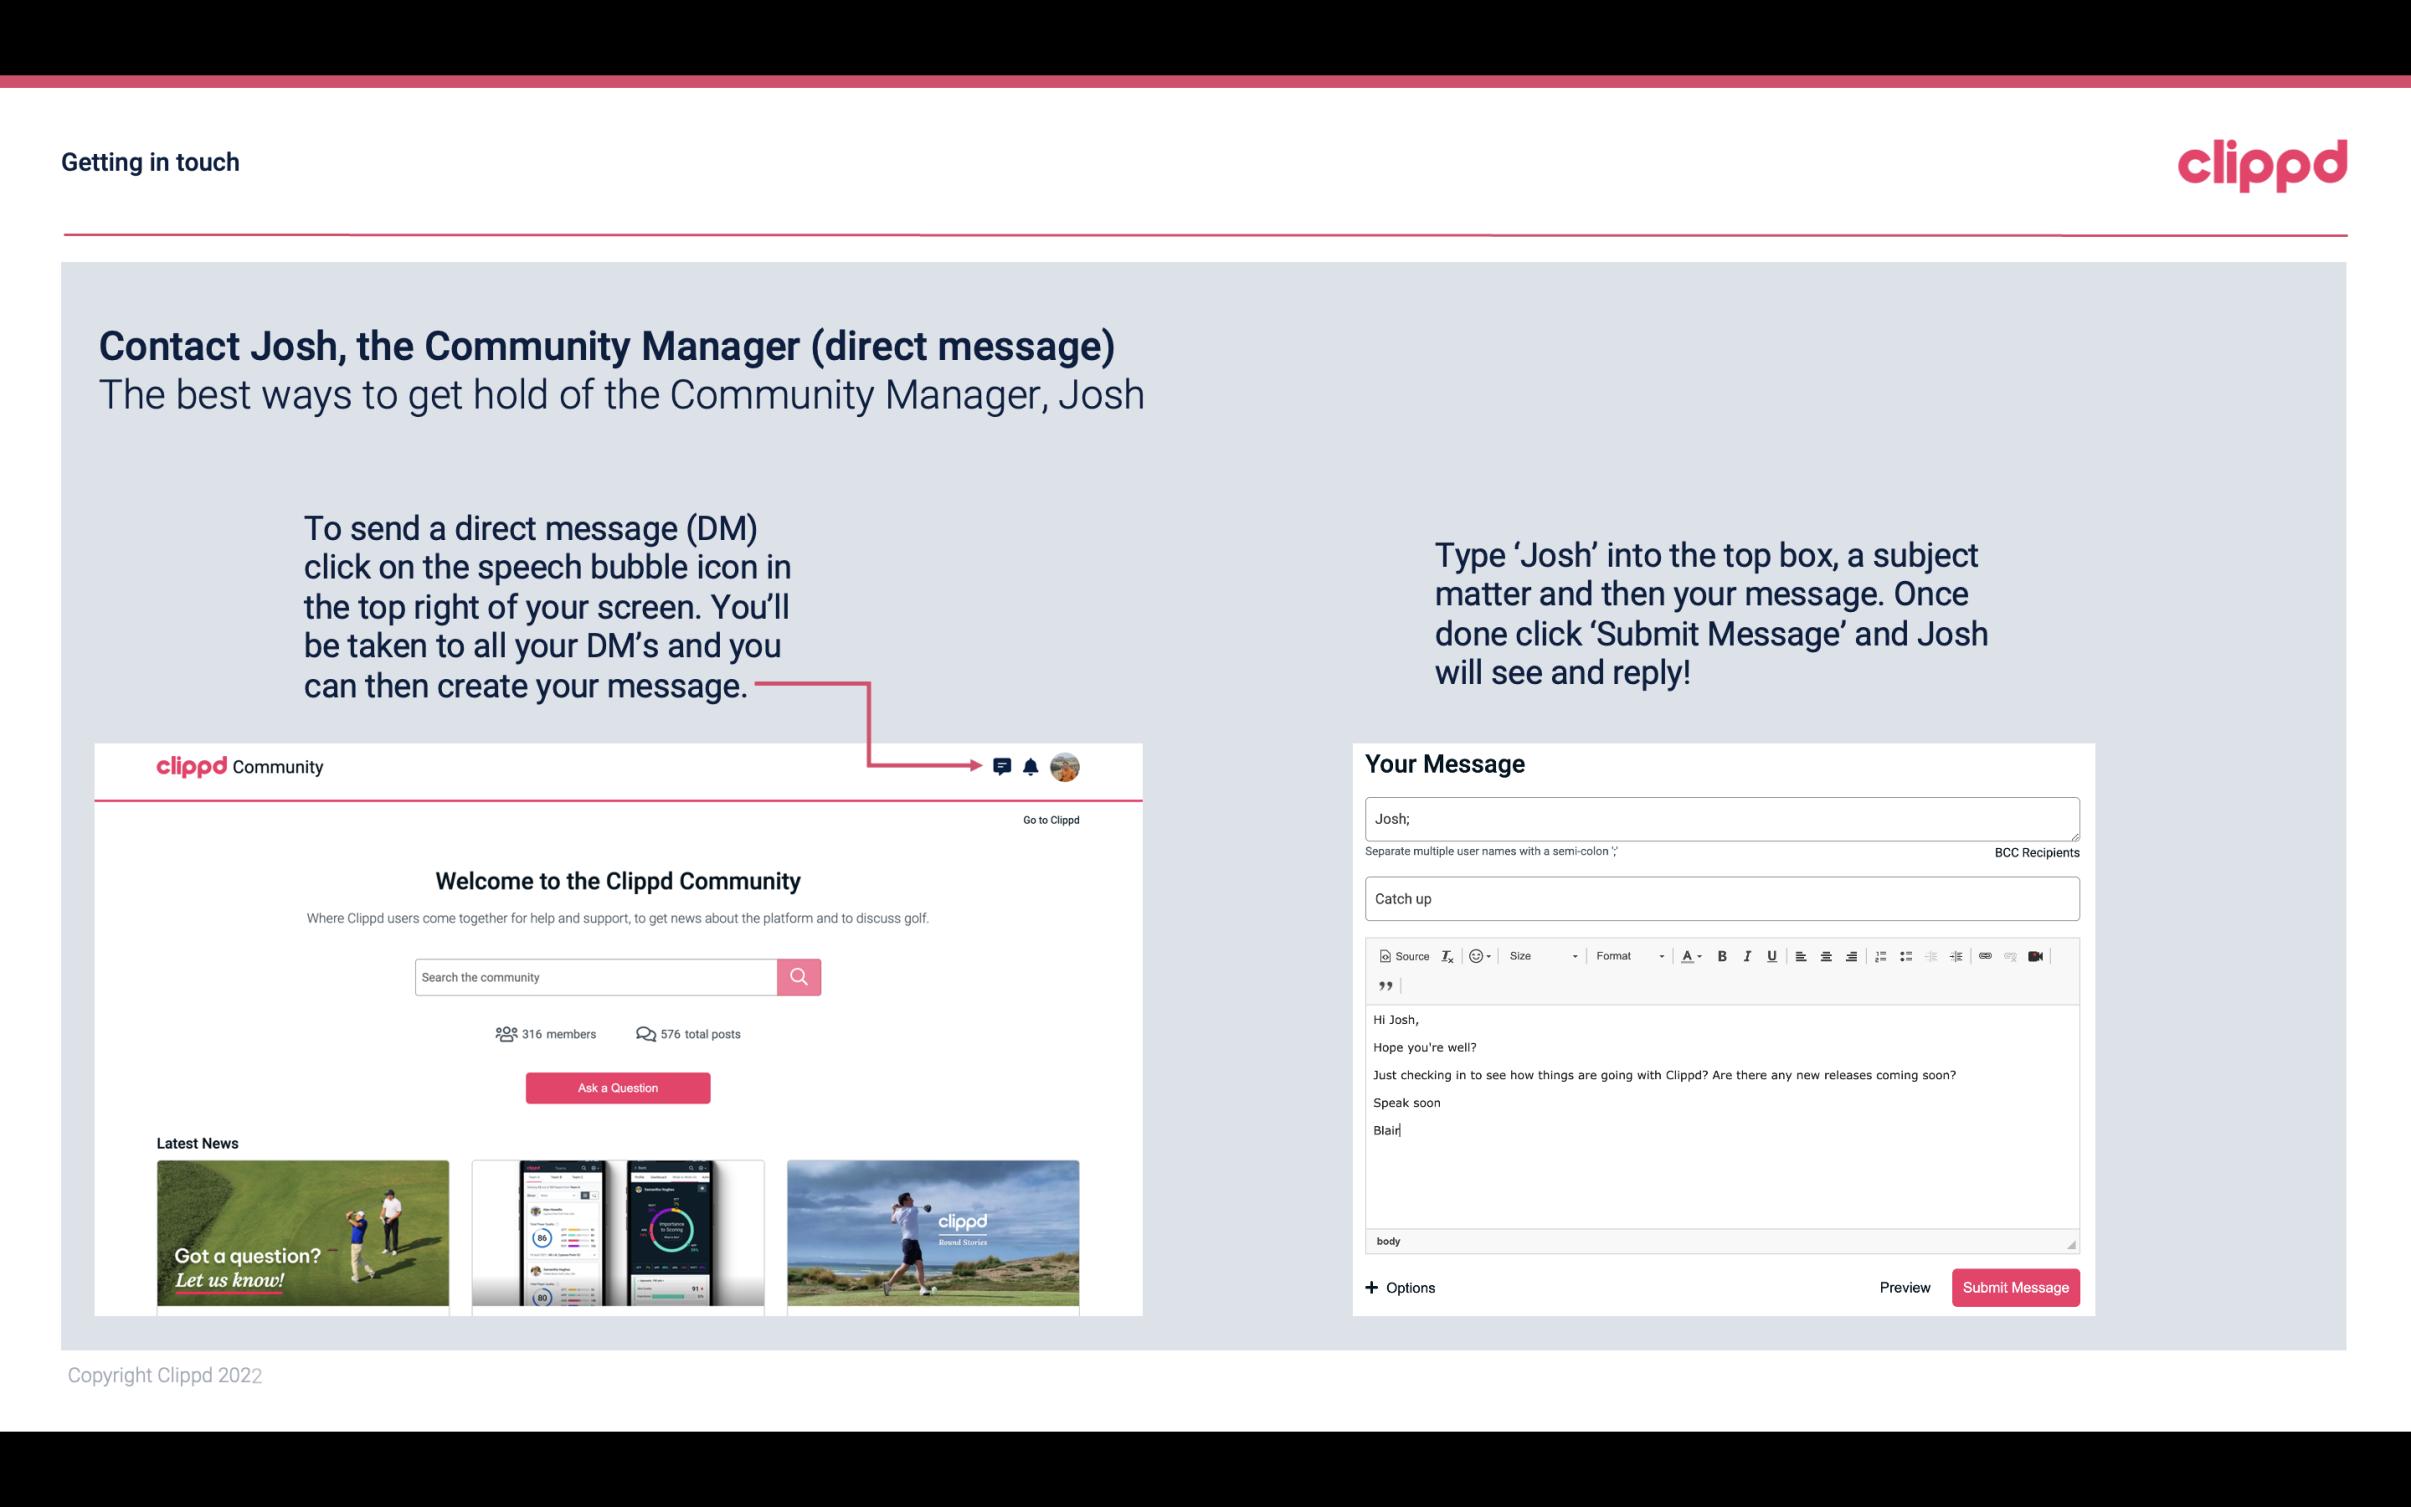Click the user profile avatar icon
The height and width of the screenshot is (1507, 2411).
tap(1066, 766)
